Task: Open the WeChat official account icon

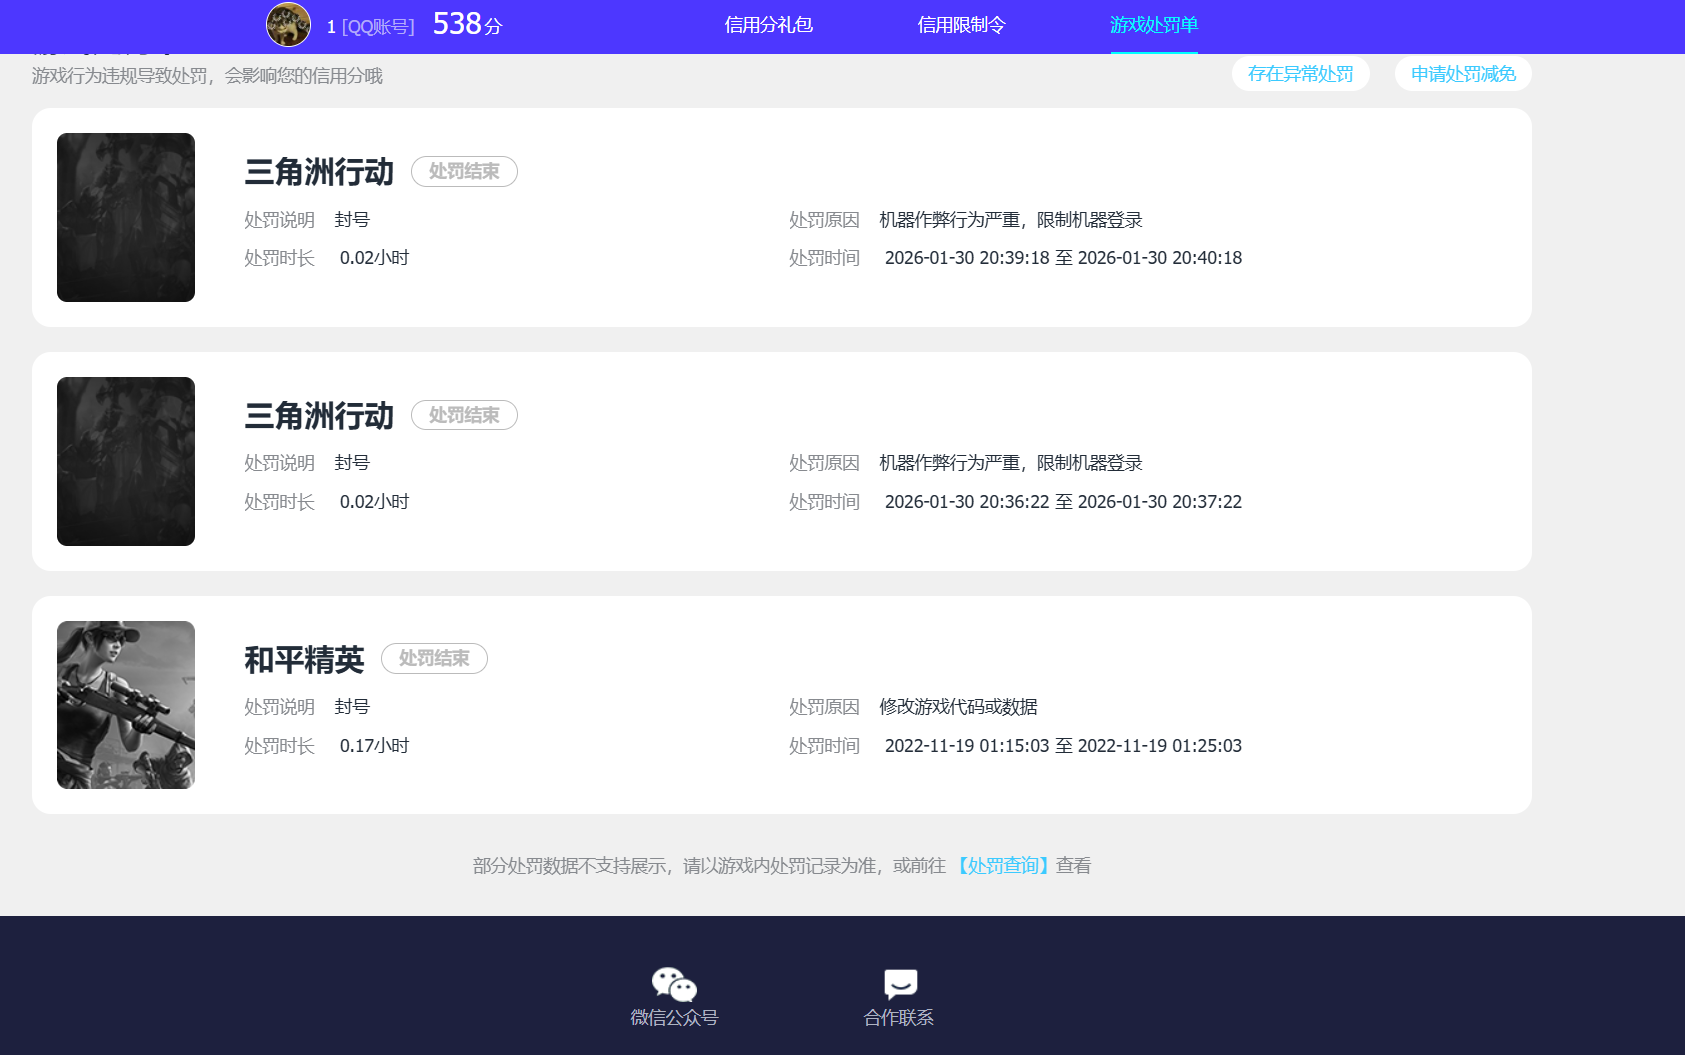Action: coord(674,984)
